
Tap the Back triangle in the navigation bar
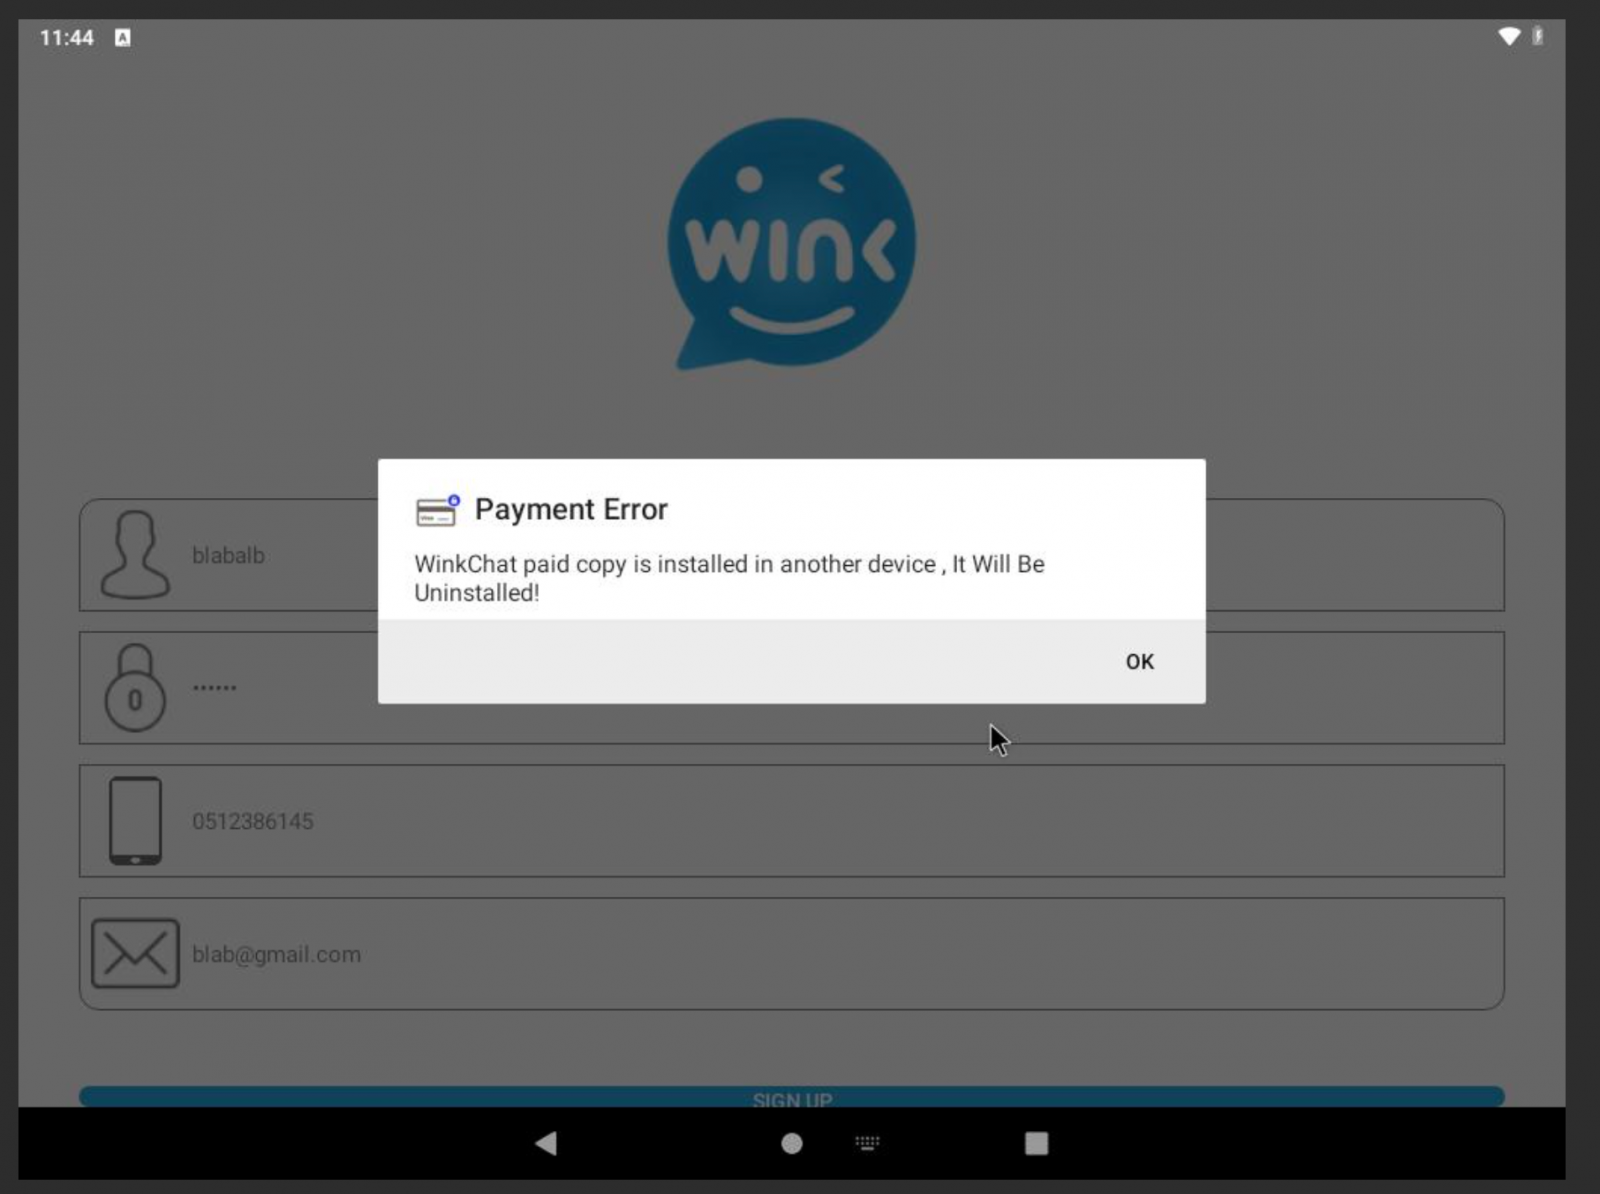pos(545,1143)
